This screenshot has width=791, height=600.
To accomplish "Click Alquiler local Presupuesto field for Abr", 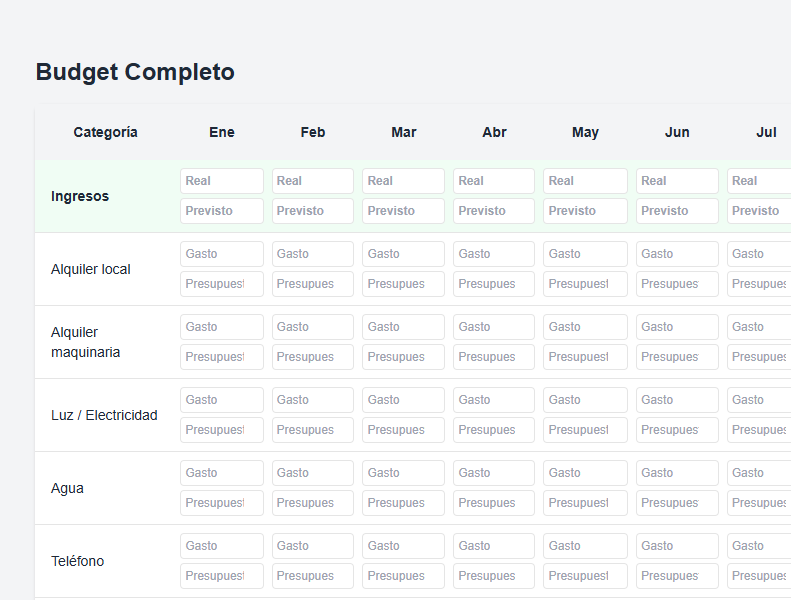I will tap(494, 284).
